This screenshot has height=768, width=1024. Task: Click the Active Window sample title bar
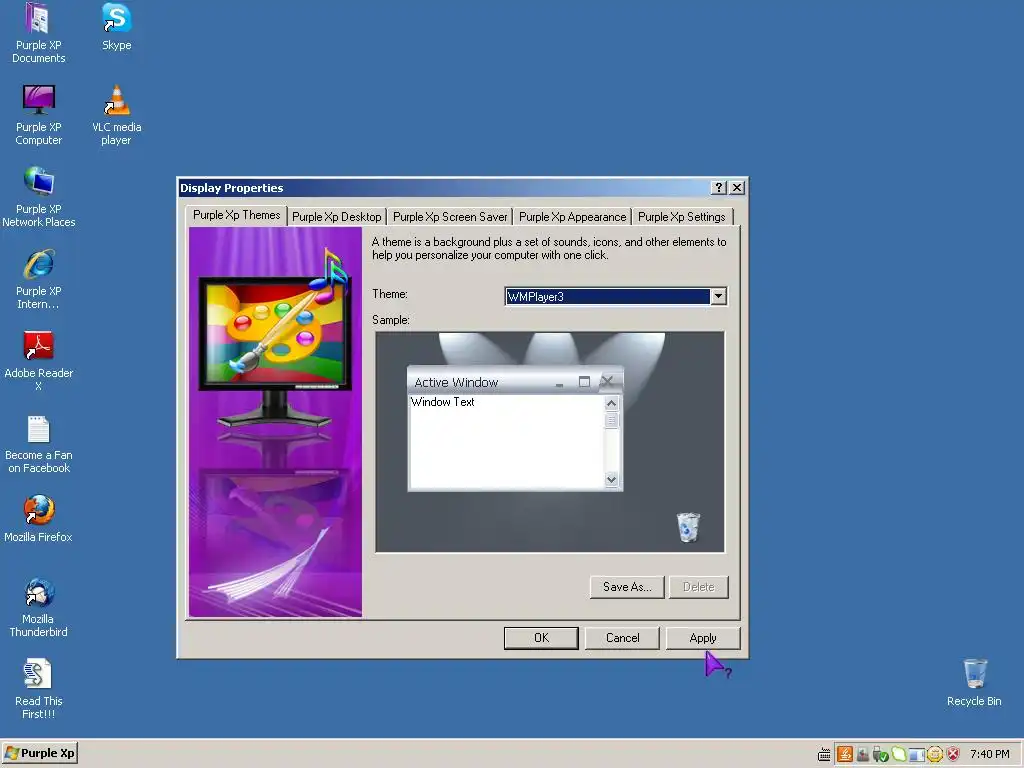[x=515, y=381]
